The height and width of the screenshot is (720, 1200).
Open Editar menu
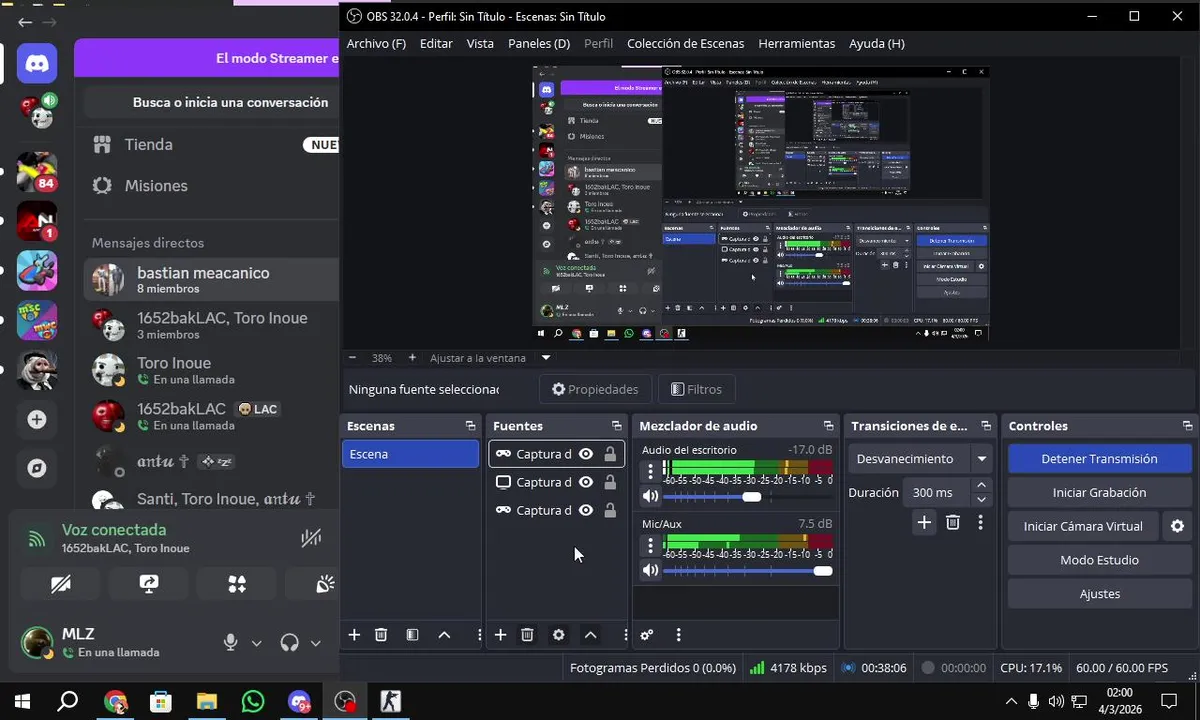click(436, 44)
